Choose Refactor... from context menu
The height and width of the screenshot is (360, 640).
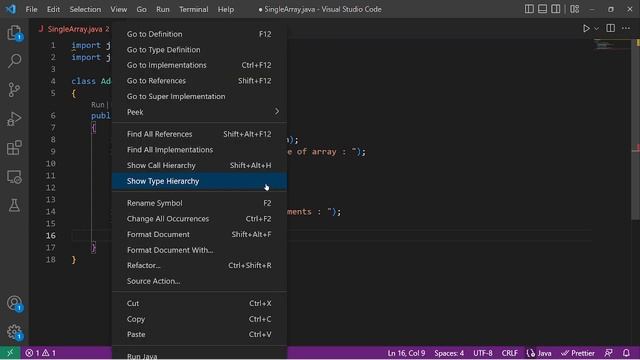(x=199, y=265)
